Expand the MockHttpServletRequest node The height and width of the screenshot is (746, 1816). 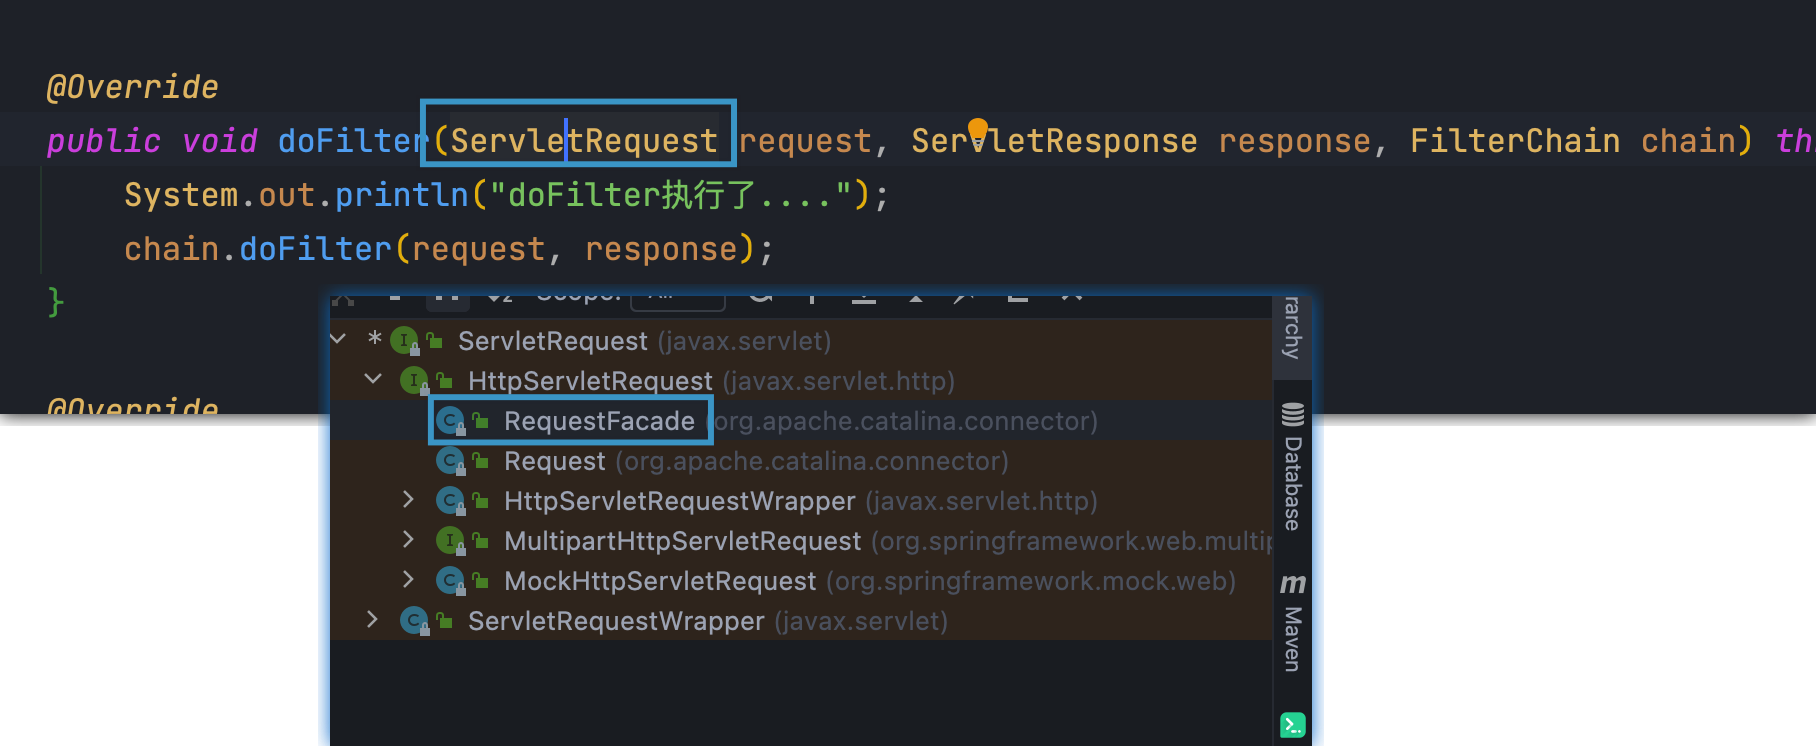408,579
